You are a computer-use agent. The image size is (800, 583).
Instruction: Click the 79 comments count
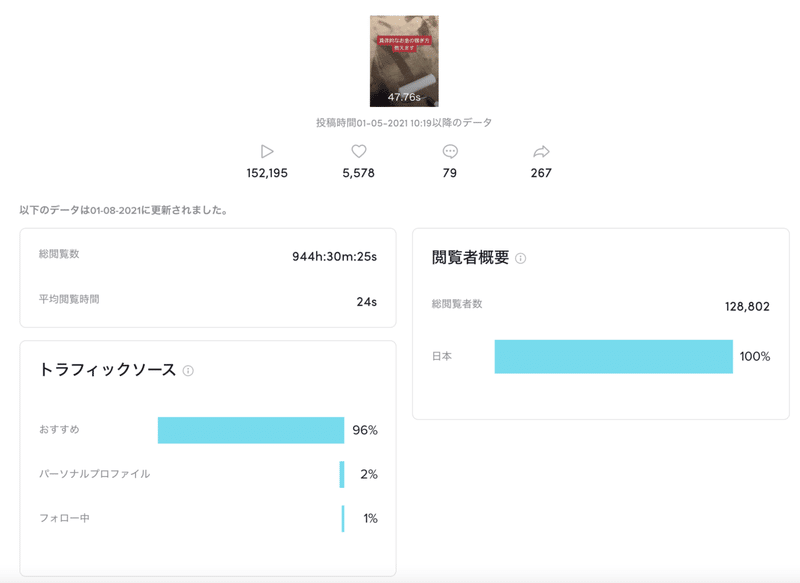[x=450, y=173]
